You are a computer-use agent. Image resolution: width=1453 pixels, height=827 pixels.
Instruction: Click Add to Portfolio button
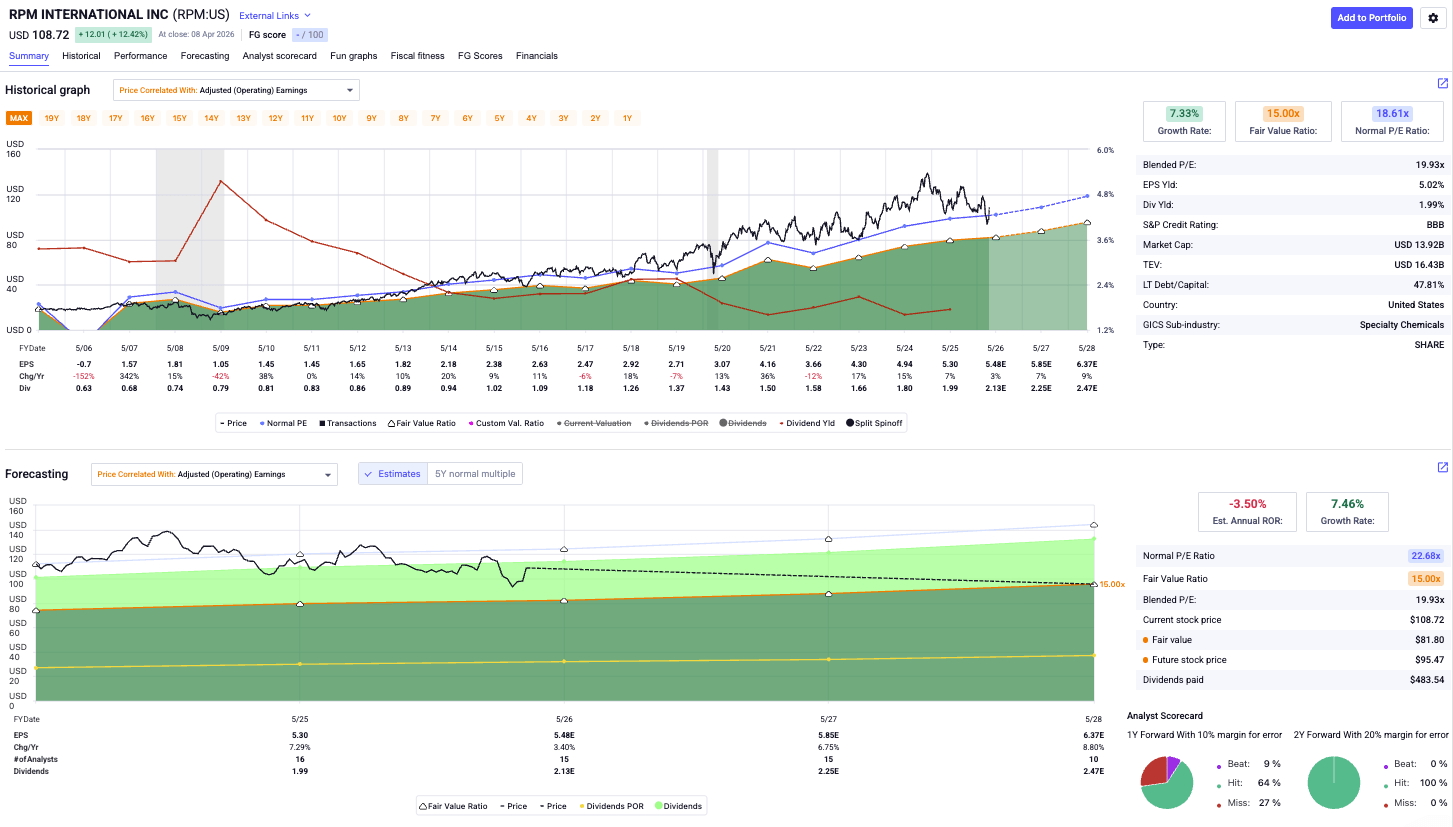[x=1372, y=18]
